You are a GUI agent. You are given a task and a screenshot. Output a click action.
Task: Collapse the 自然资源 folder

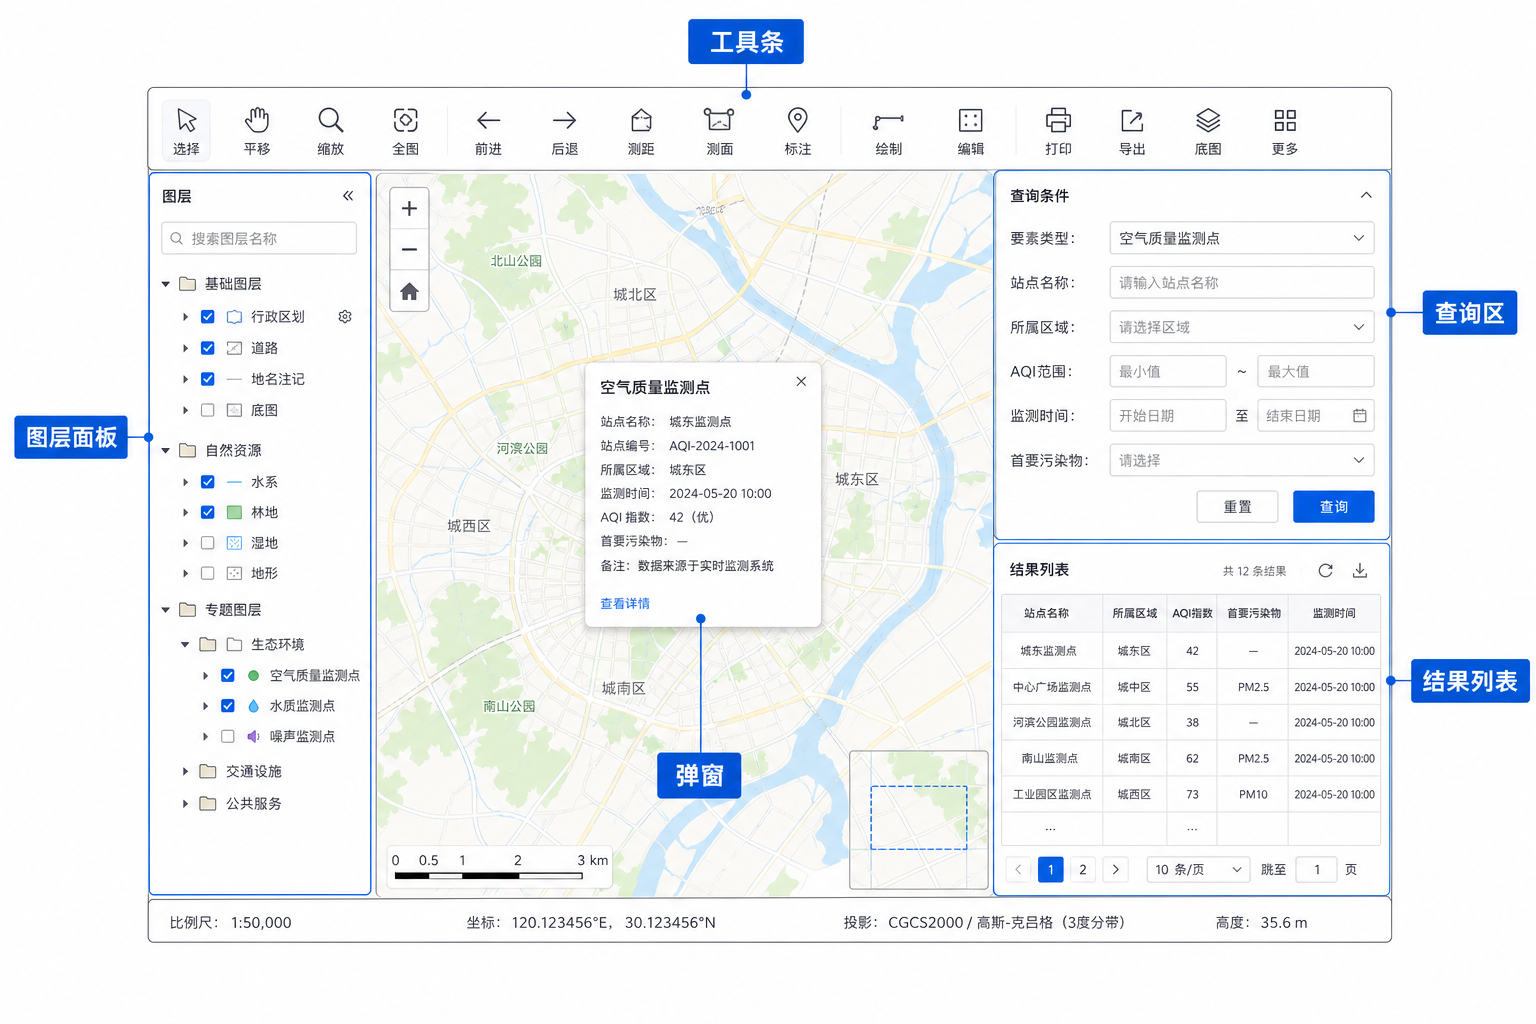coord(166,451)
